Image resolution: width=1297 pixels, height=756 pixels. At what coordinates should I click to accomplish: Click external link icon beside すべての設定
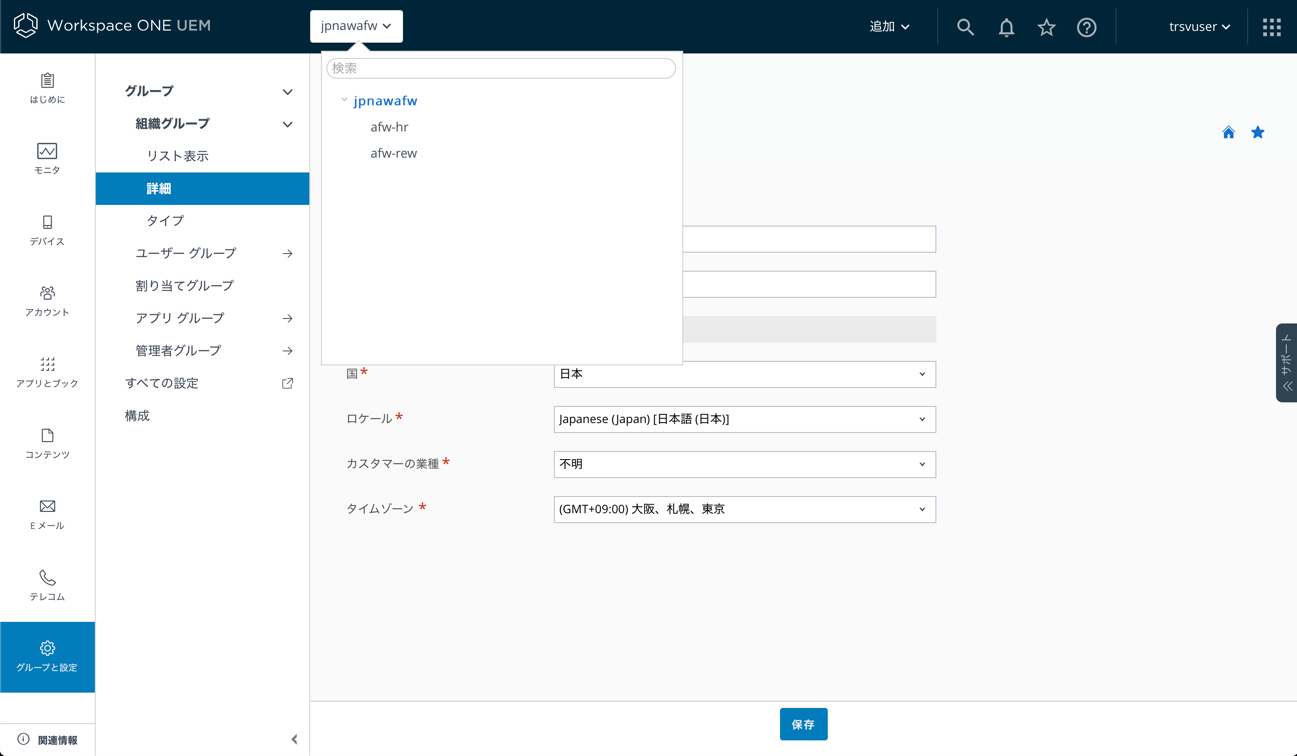tap(288, 383)
